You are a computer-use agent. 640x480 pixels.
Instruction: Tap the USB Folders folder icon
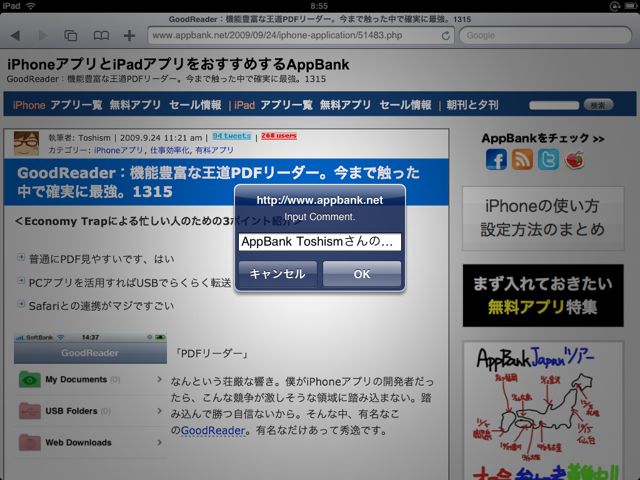(x=29, y=411)
